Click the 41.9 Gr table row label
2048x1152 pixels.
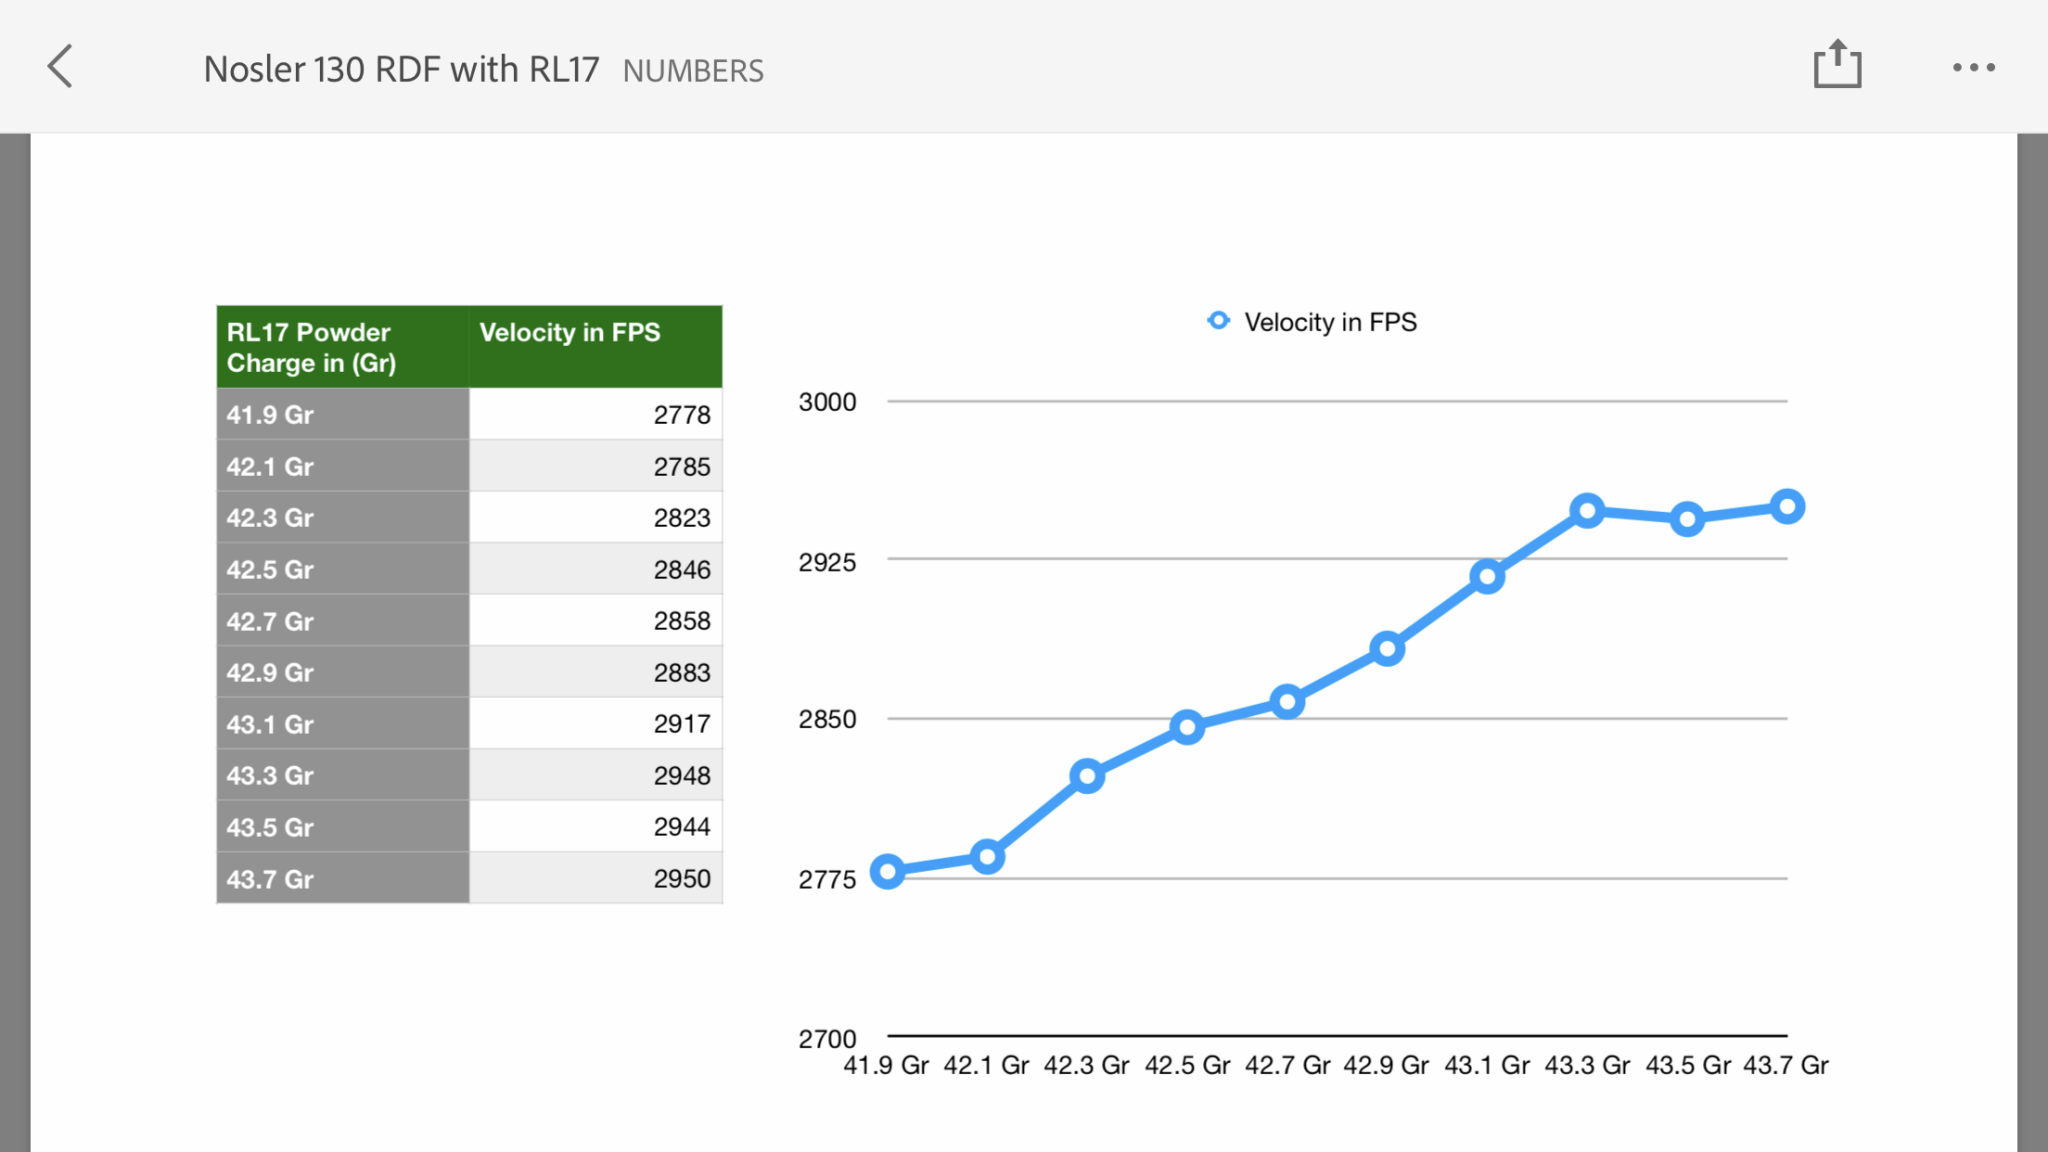click(343, 414)
